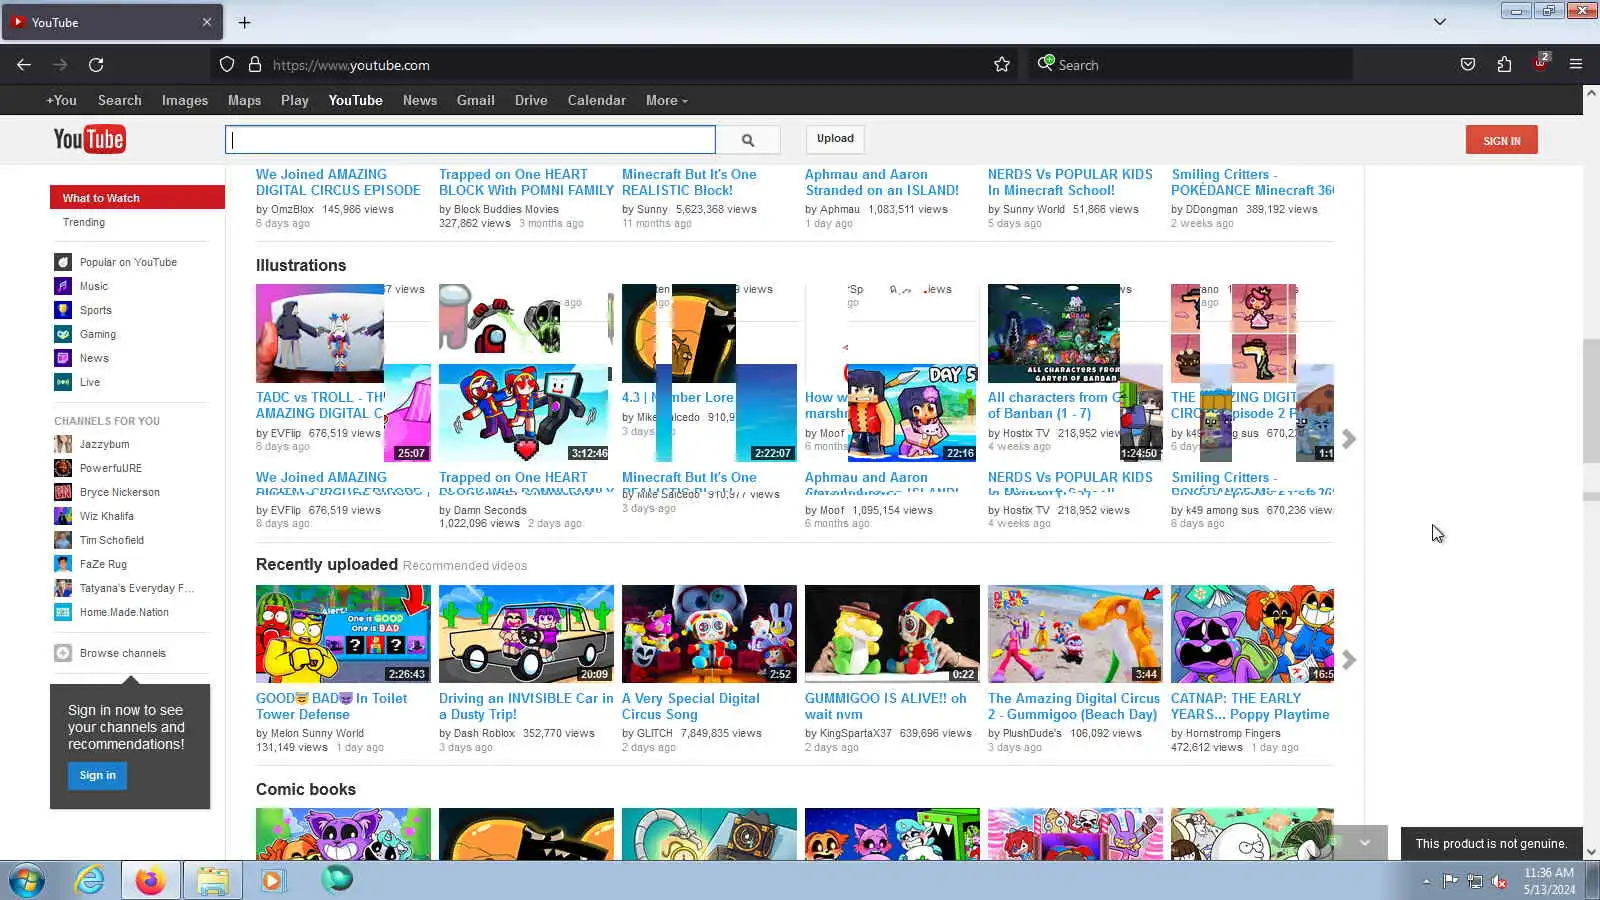Open the Wiz Khalifa channel
Image resolution: width=1600 pixels, height=900 pixels.
tap(107, 516)
